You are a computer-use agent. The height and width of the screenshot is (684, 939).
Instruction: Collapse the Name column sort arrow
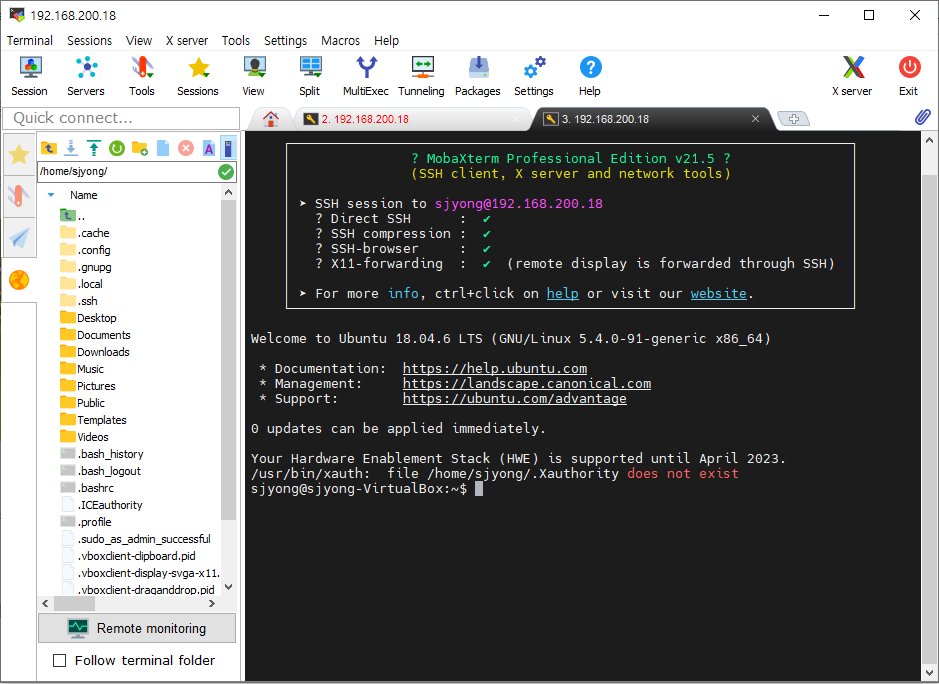[x=51, y=195]
